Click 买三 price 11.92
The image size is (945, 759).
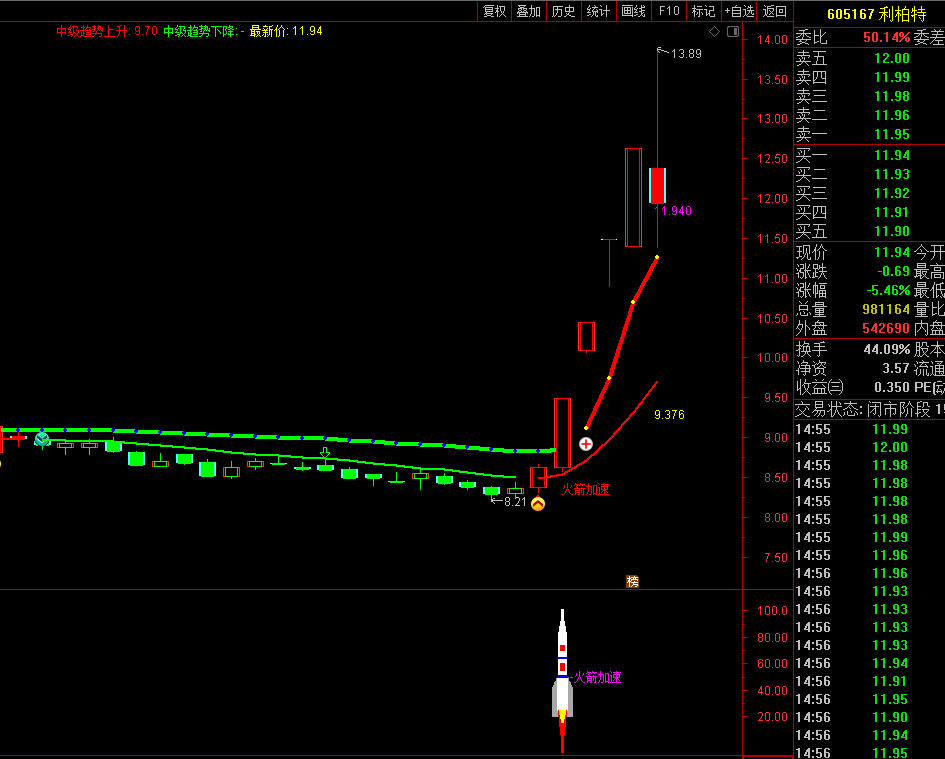pyautogui.click(x=891, y=194)
